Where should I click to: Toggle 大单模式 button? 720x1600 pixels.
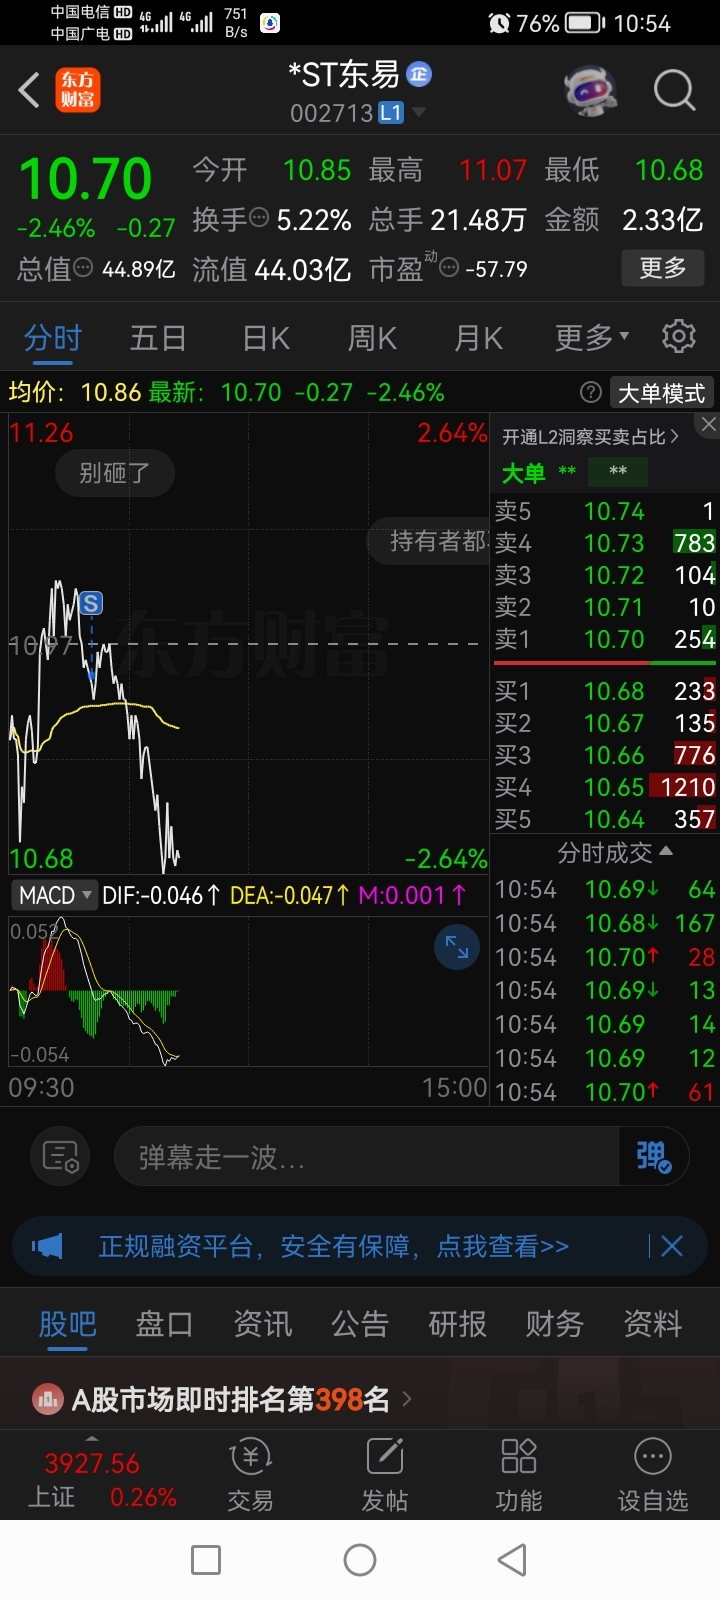coord(661,392)
